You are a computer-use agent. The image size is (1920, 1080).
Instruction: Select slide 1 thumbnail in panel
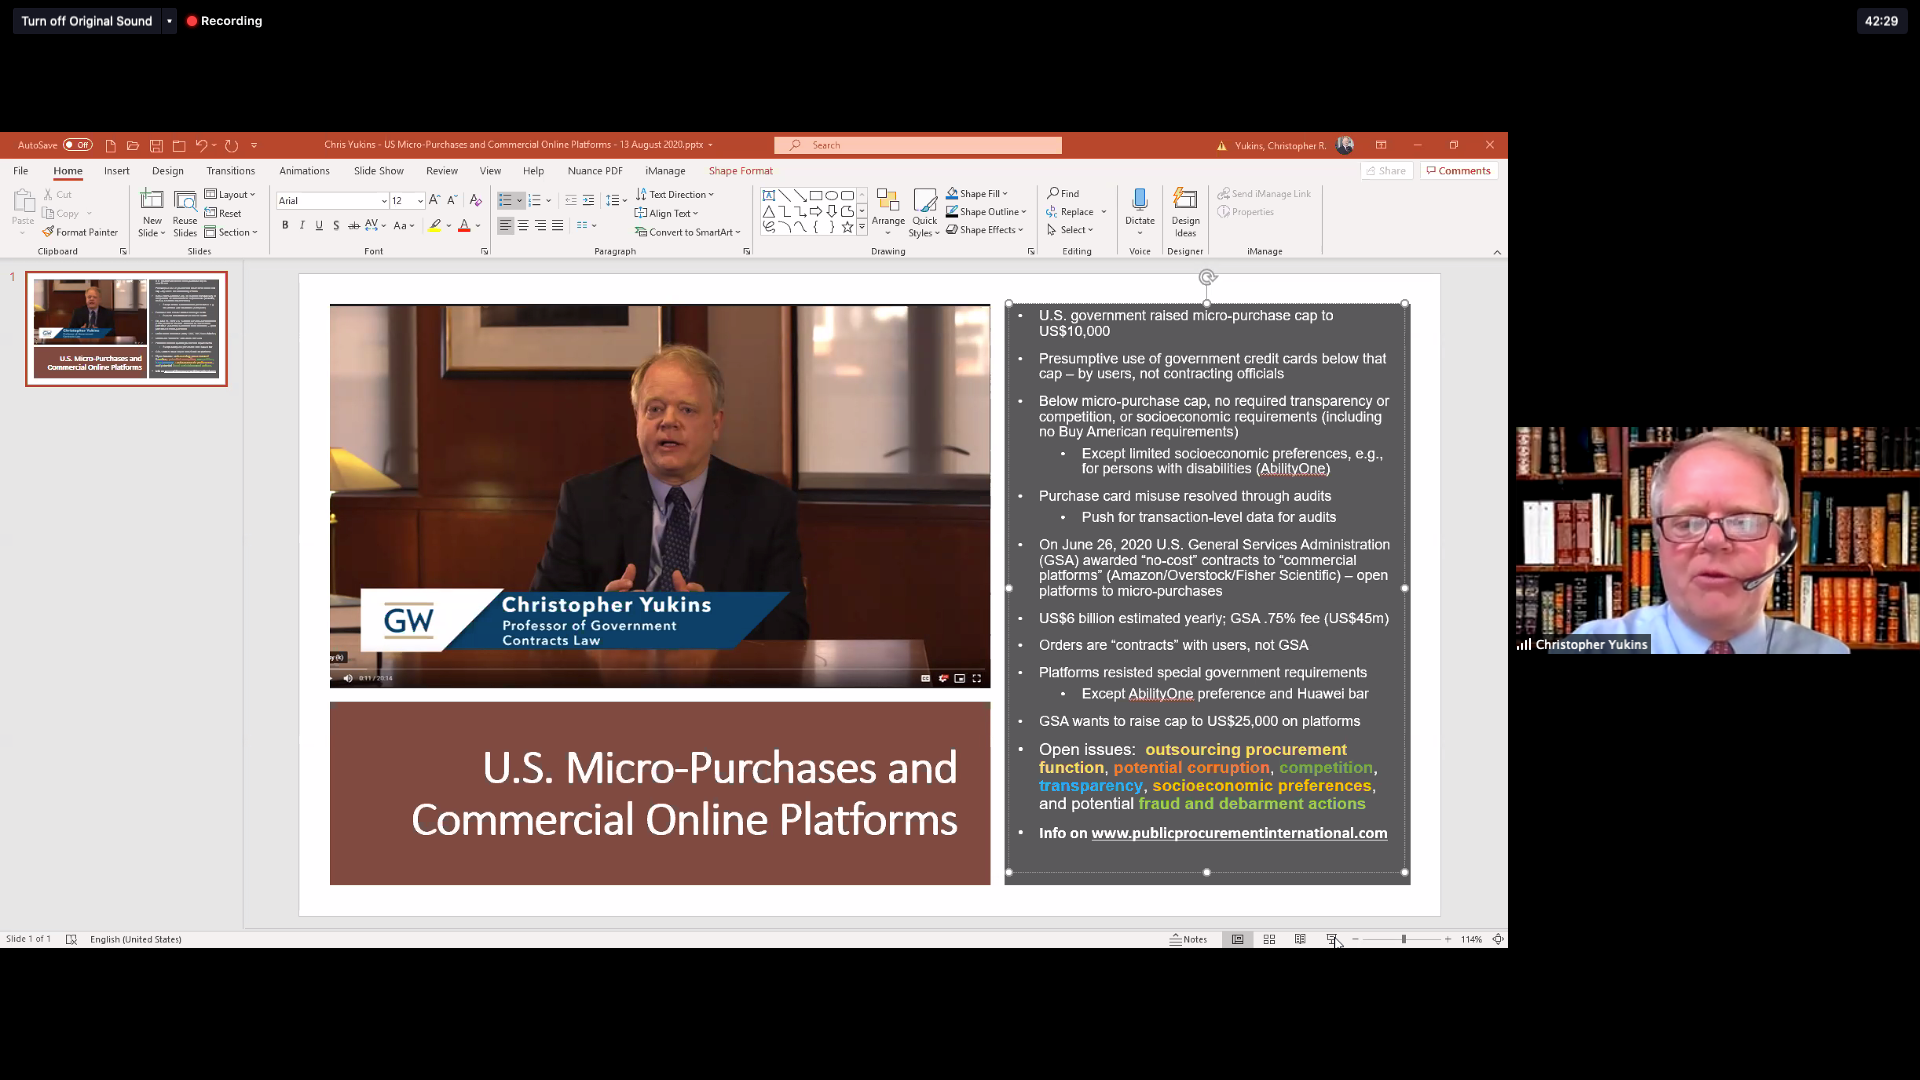point(126,329)
